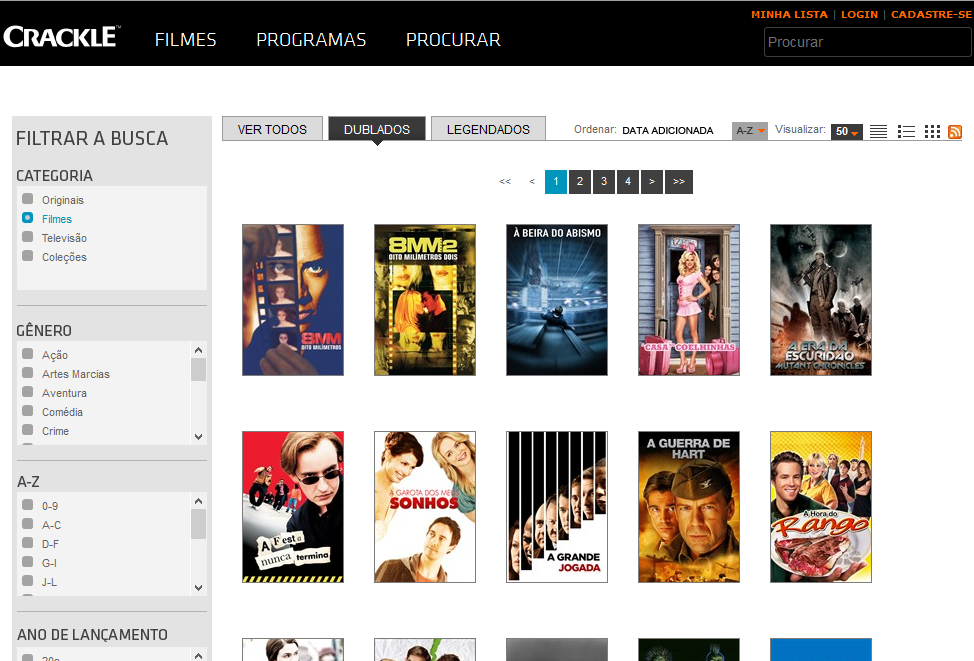Go to the first page with << arrows
The width and height of the screenshot is (974, 661).
pyautogui.click(x=505, y=181)
